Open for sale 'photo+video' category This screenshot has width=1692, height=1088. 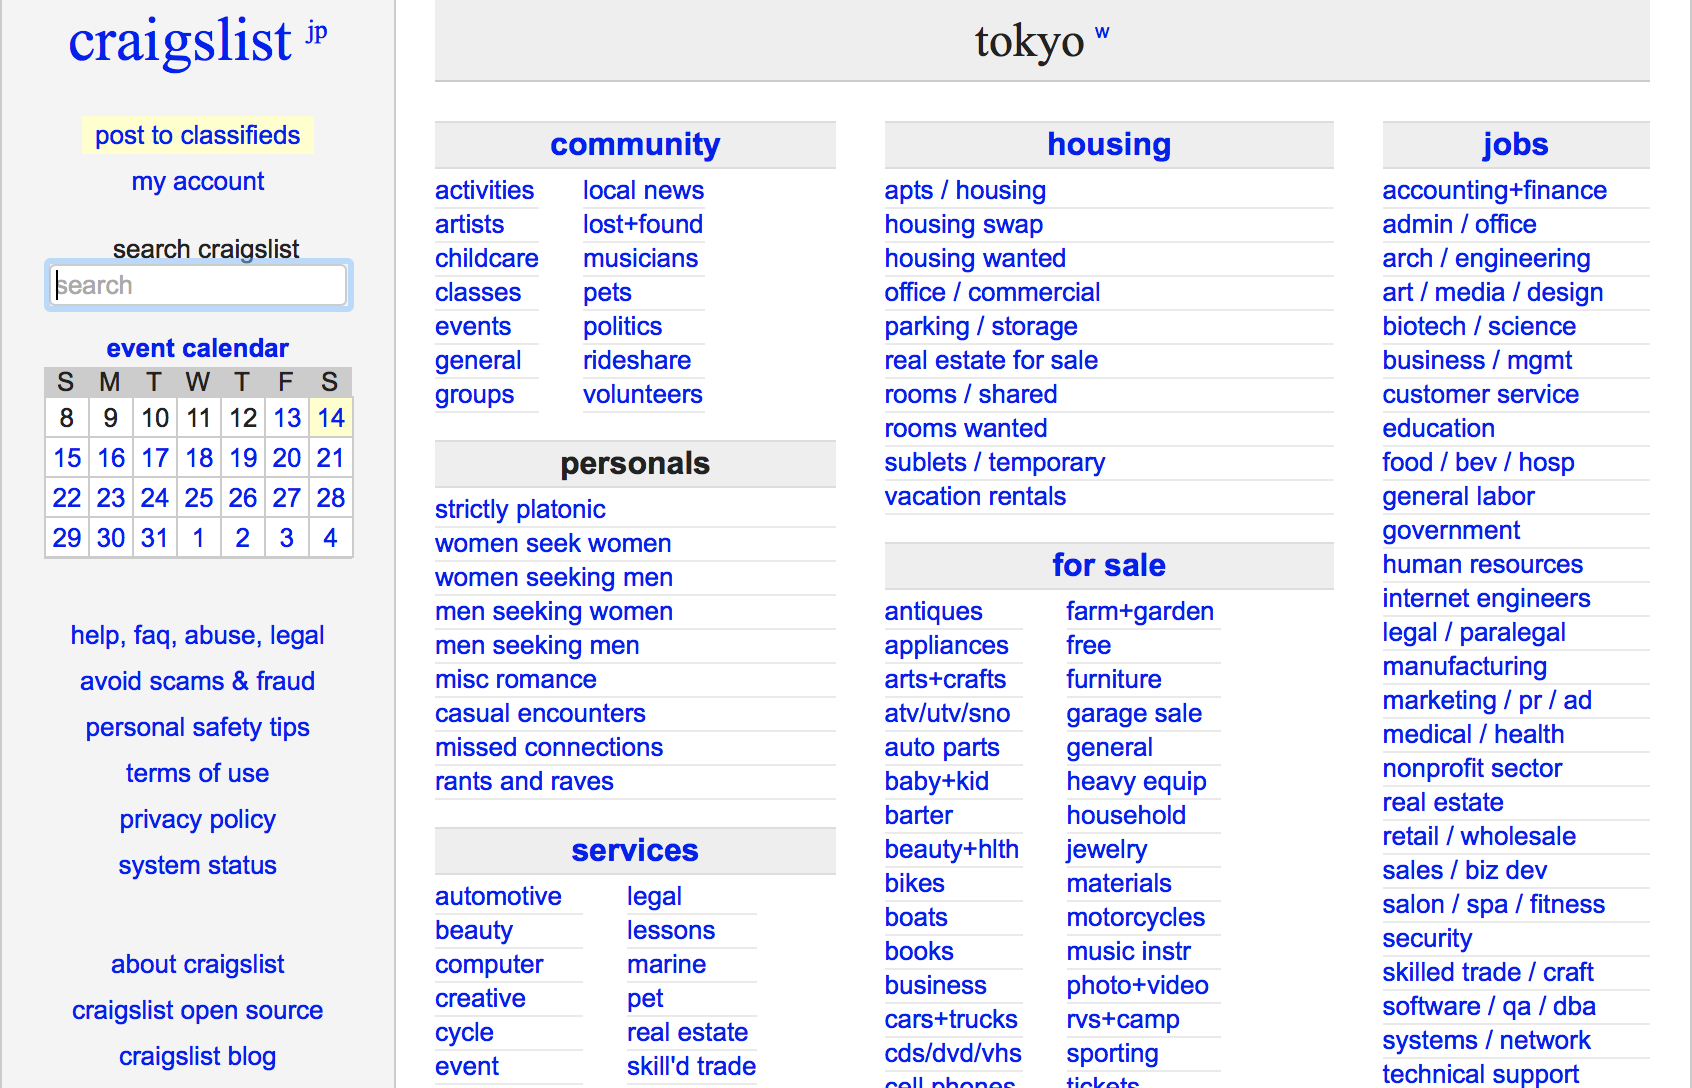tap(1137, 985)
